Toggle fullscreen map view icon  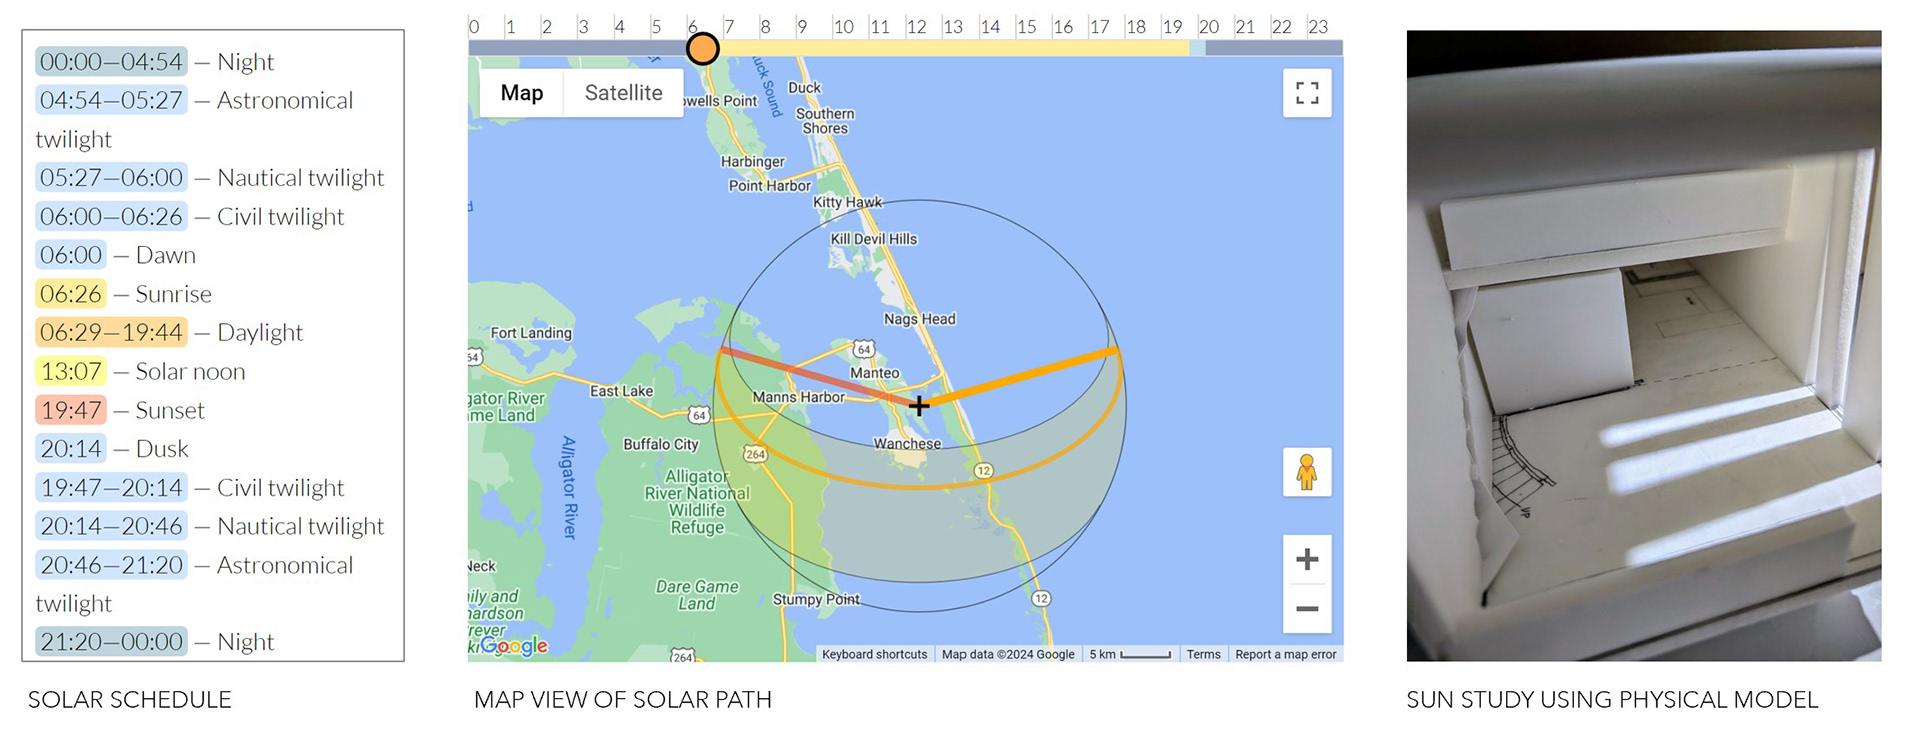[x=1307, y=93]
